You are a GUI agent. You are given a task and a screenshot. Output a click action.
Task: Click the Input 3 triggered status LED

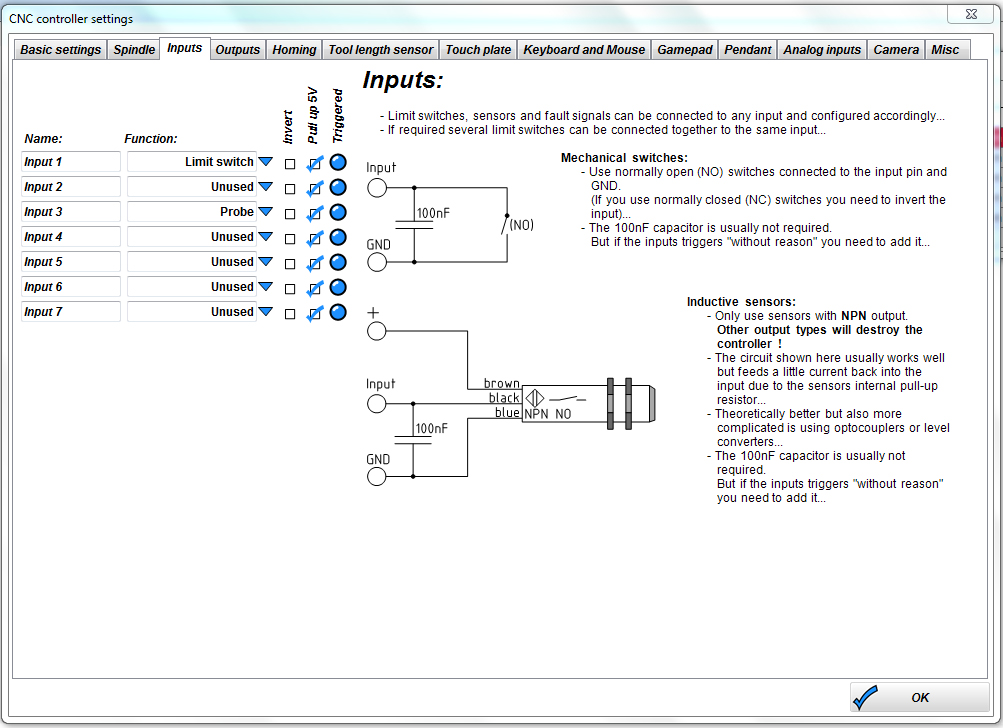click(x=338, y=212)
